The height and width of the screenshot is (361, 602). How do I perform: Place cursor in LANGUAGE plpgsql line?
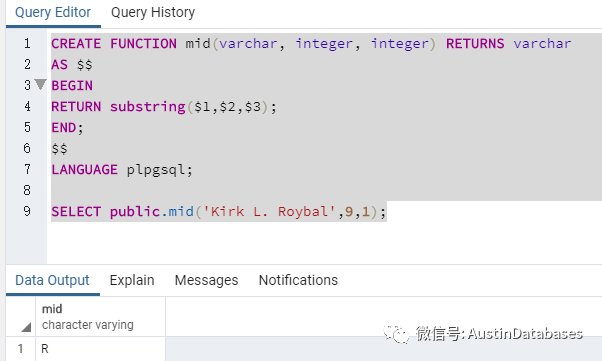[x=122, y=169]
